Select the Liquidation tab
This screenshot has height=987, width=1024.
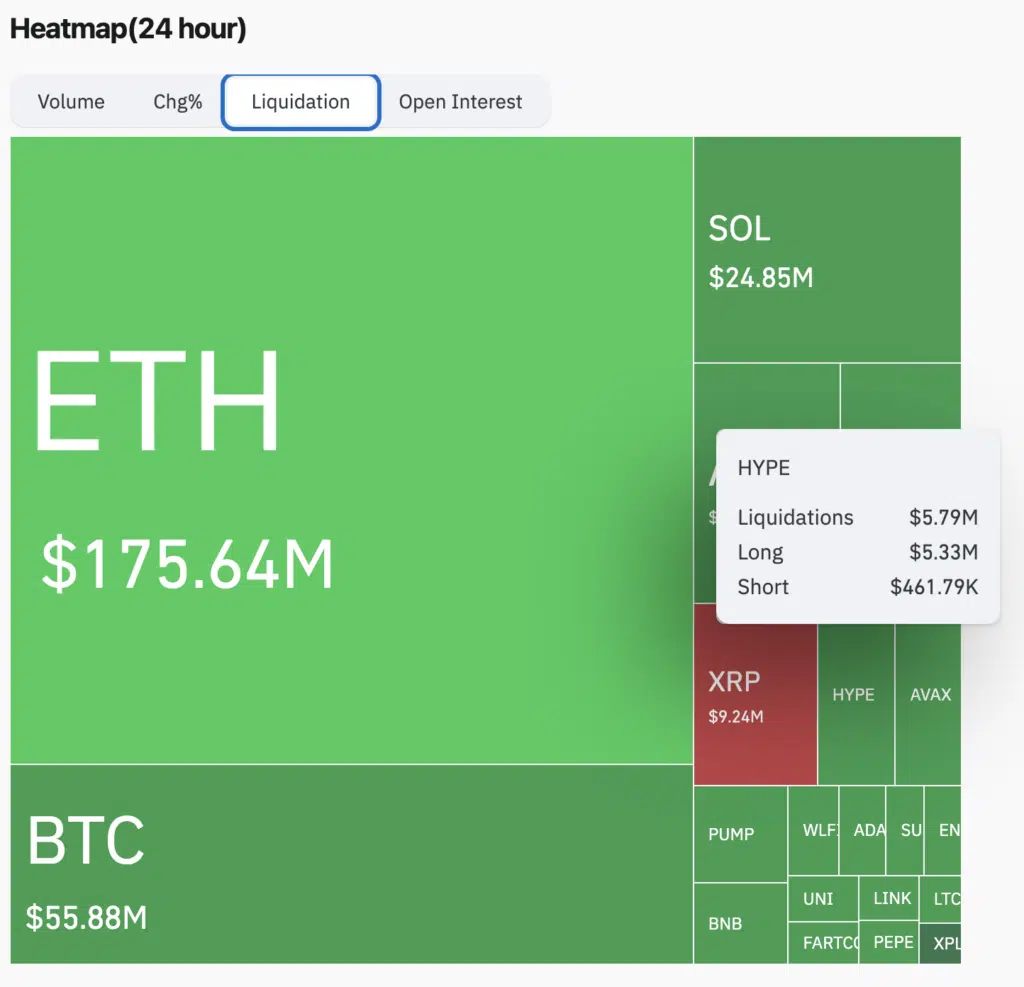[x=300, y=102]
